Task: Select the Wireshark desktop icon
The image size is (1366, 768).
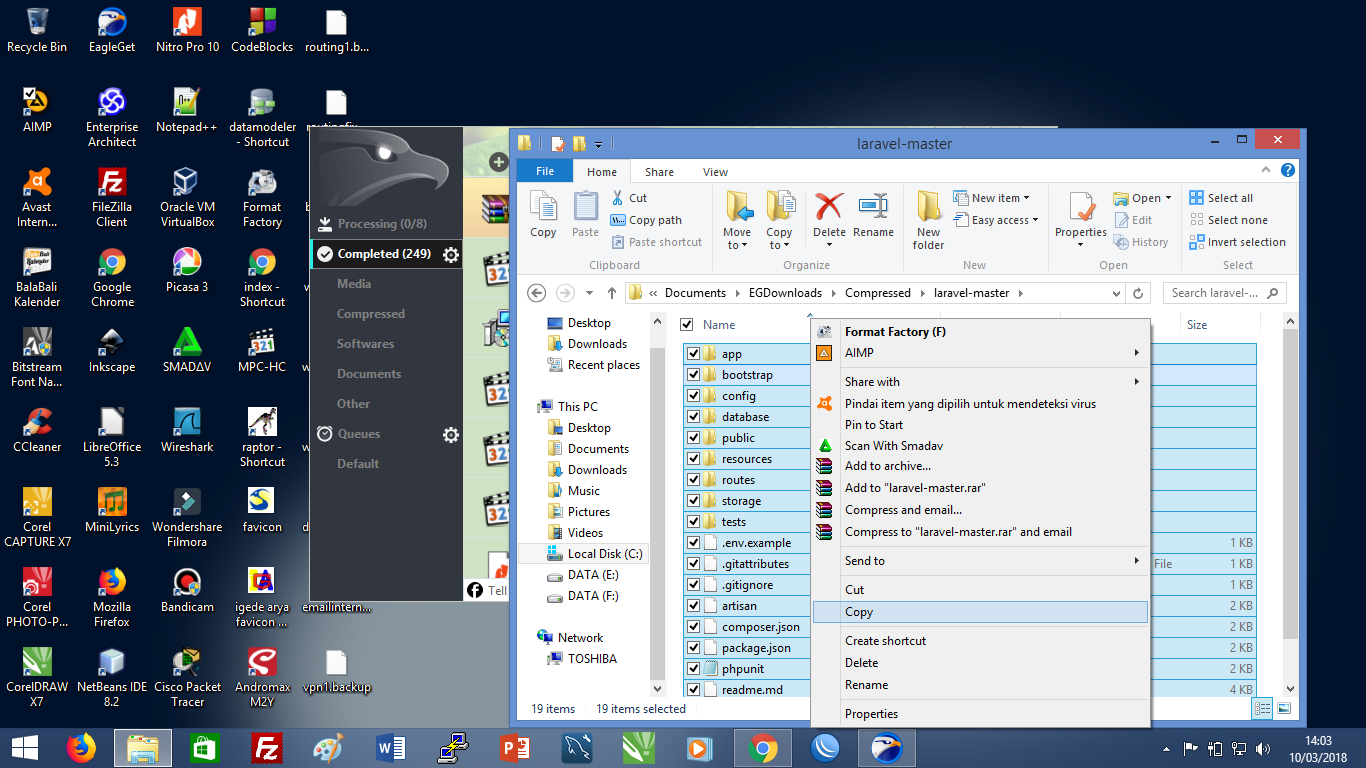Action: coord(187,430)
